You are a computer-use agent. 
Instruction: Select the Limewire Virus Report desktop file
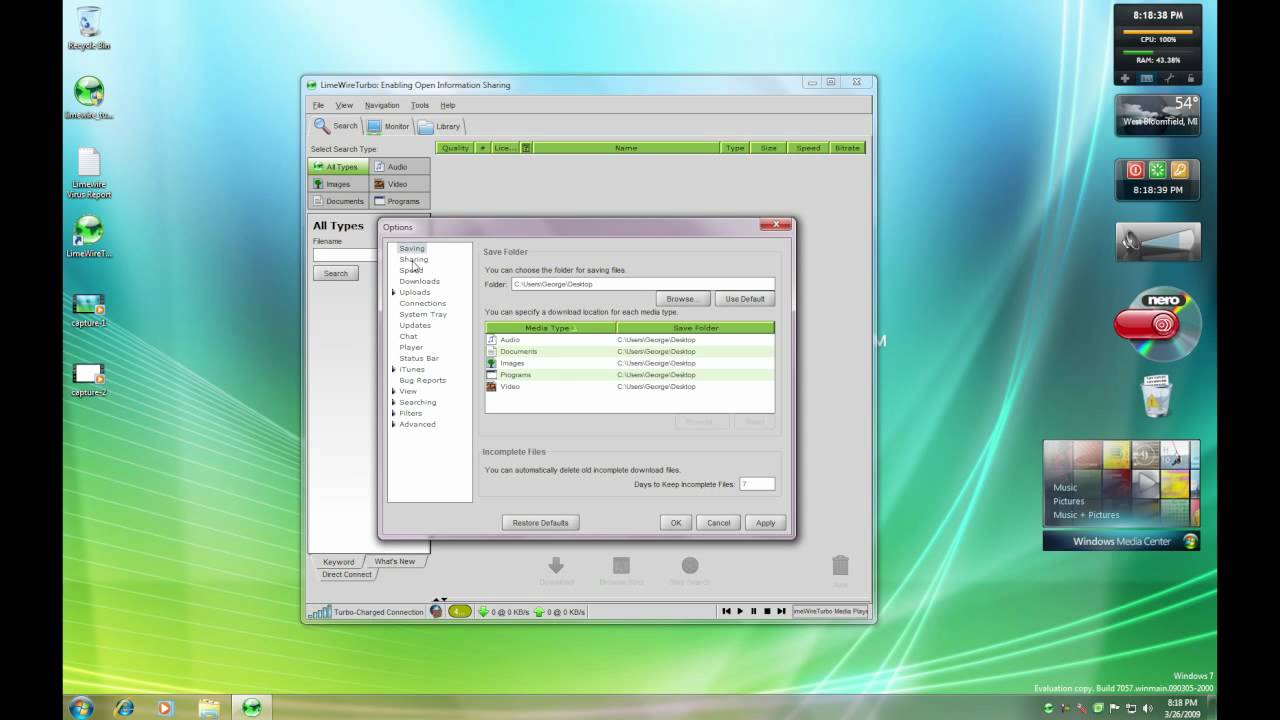tap(89, 174)
